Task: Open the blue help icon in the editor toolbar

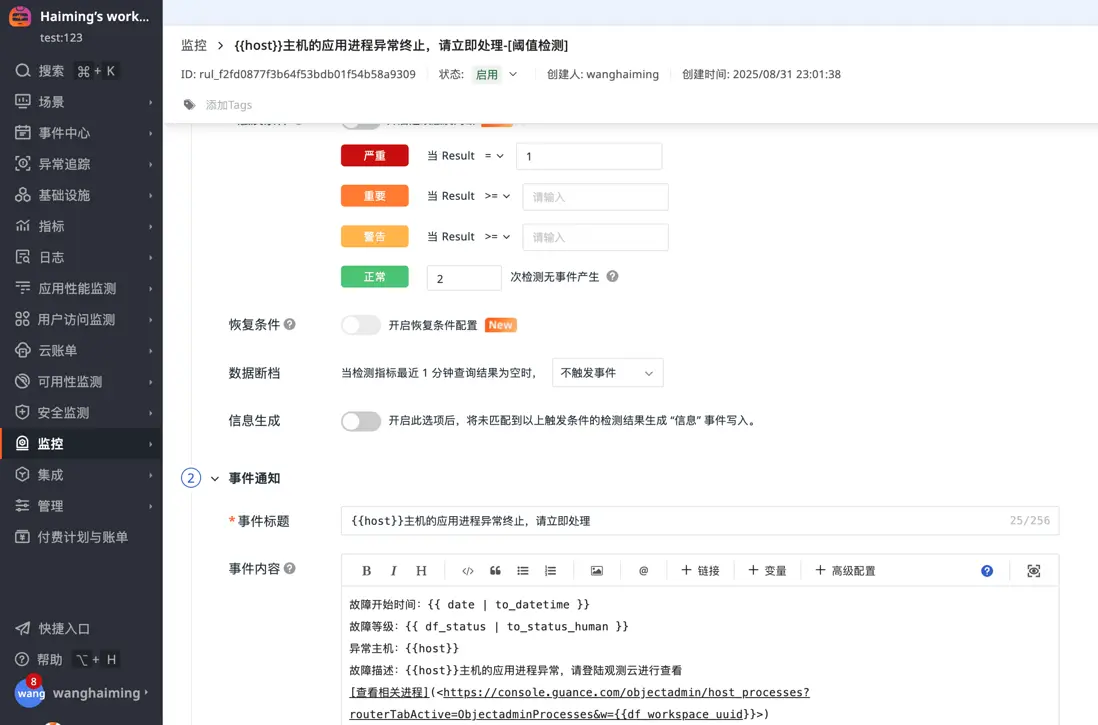Action: (x=987, y=570)
